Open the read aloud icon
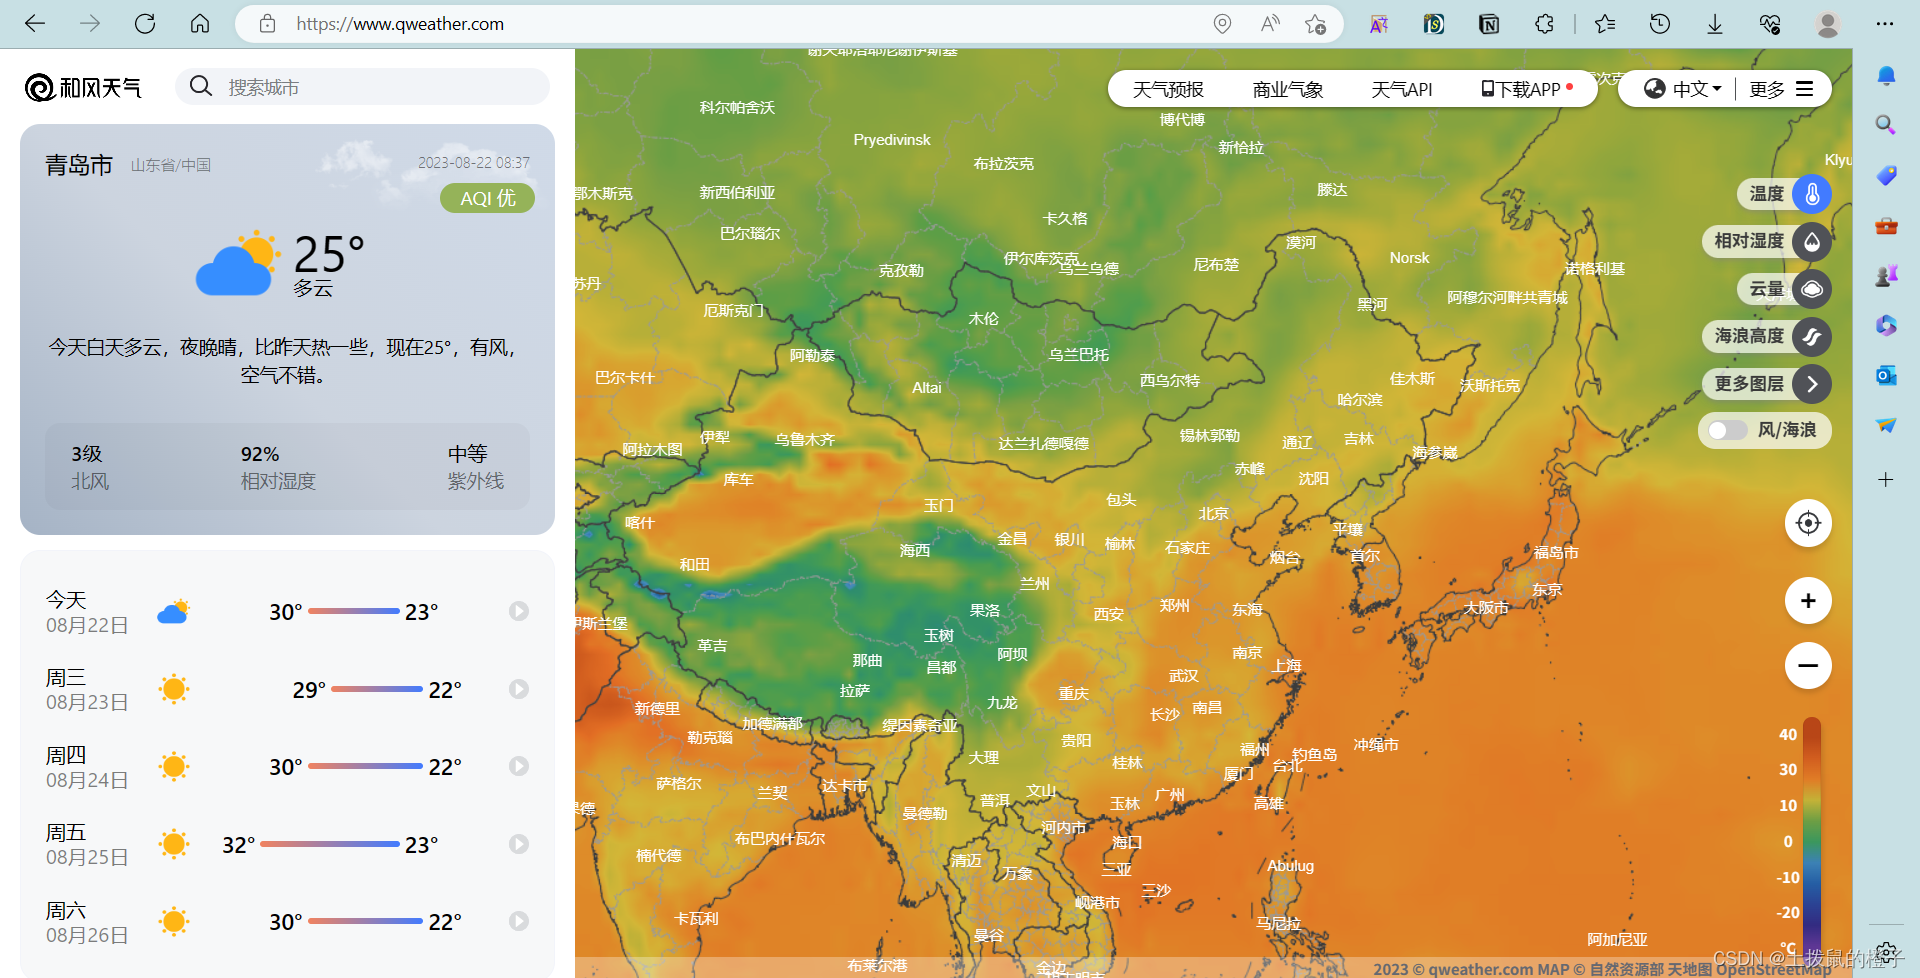This screenshot has height=978, width=1920. coord(1270,24)
